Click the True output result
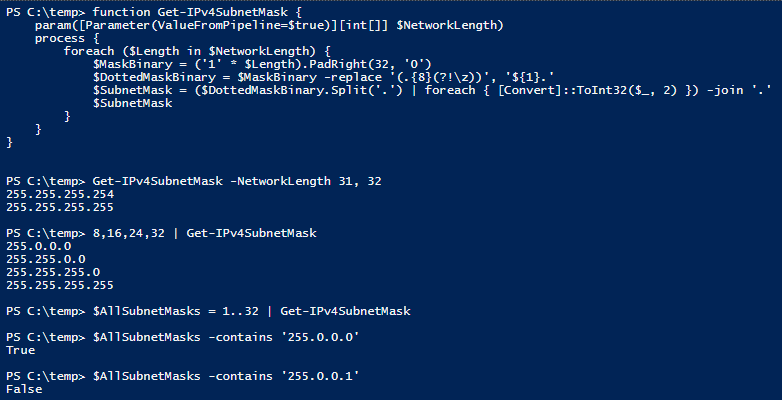782x400 pixels. (20, 350)
